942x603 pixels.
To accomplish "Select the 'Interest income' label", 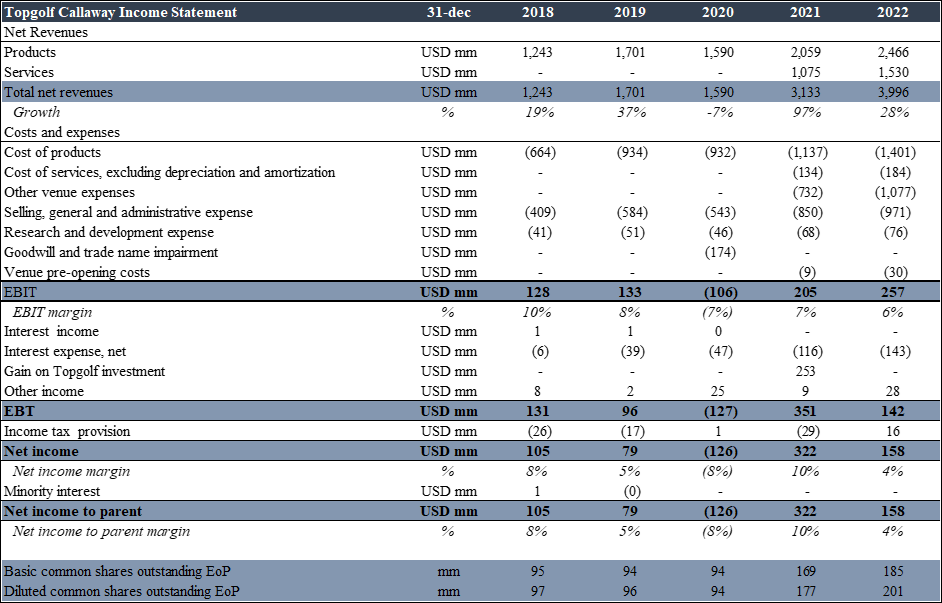I will pos(52,332).
